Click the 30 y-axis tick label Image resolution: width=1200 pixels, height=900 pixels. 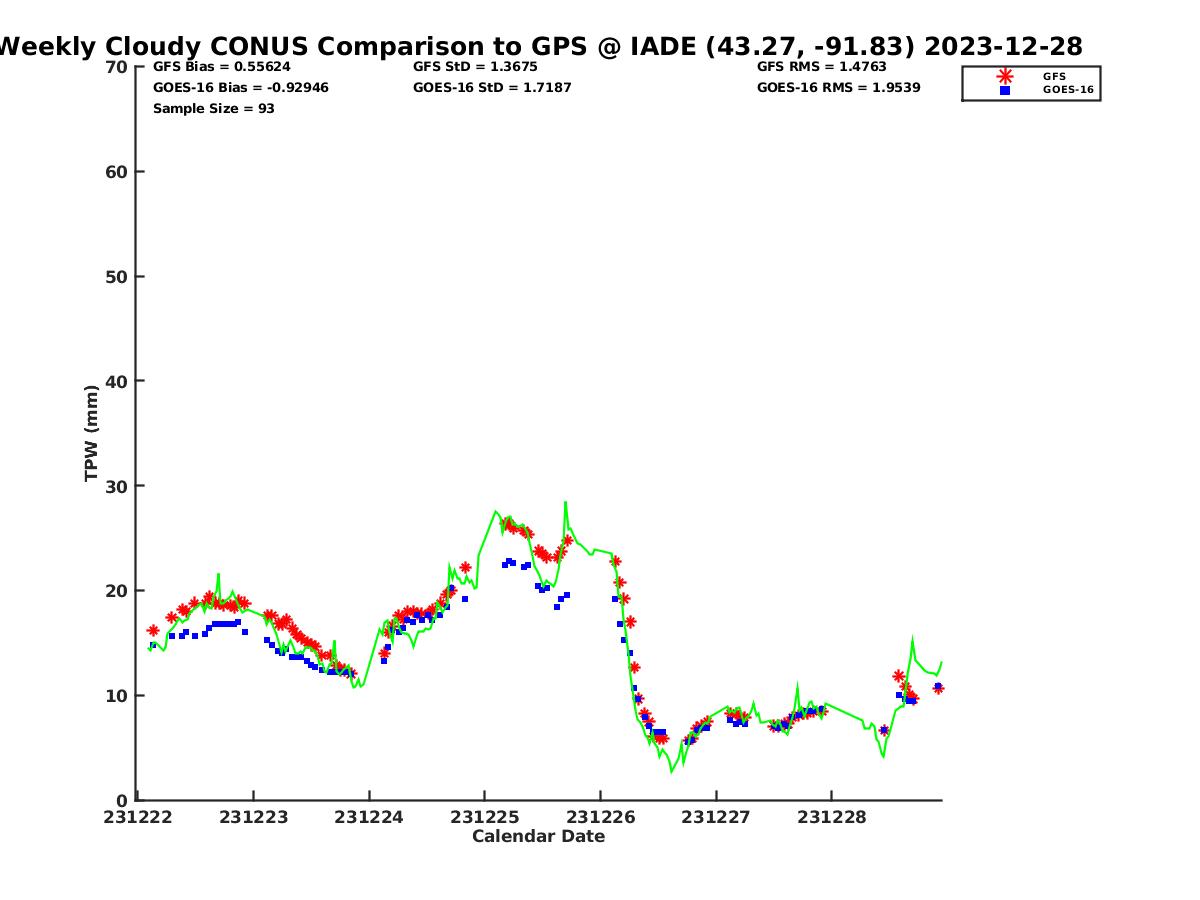point(117,486)
